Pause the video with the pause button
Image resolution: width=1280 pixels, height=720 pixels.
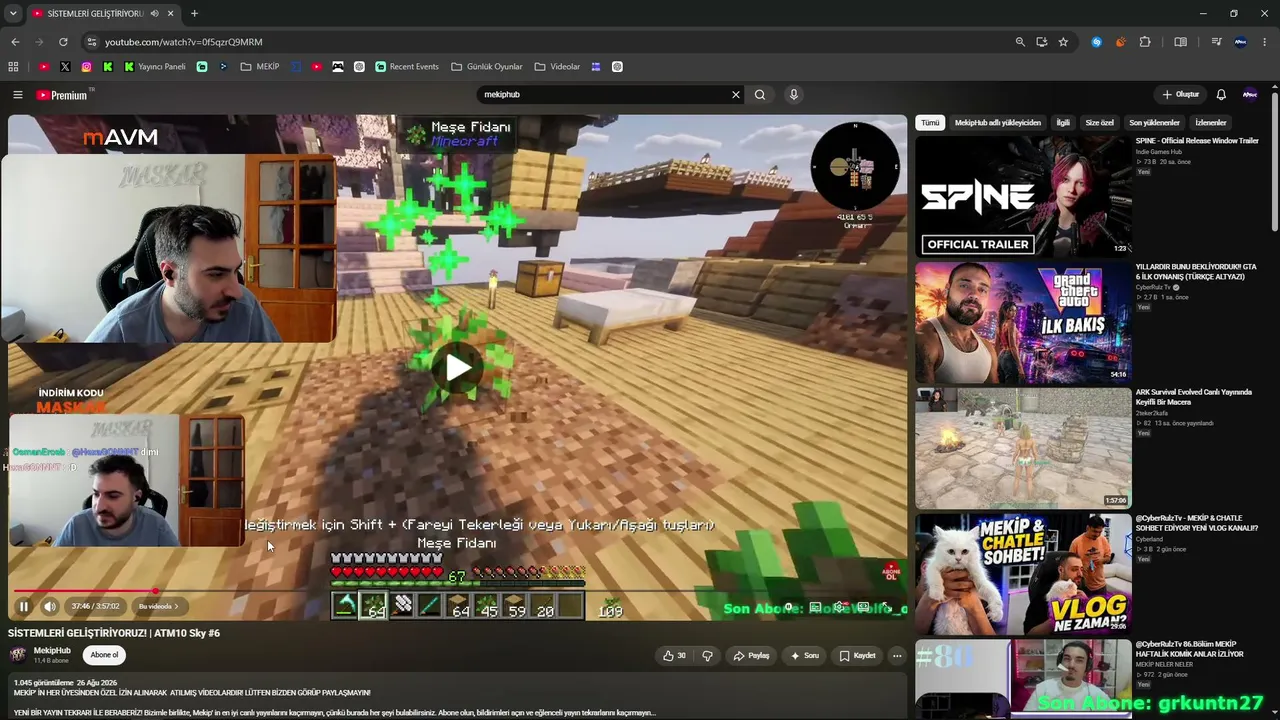coord(24,606)
